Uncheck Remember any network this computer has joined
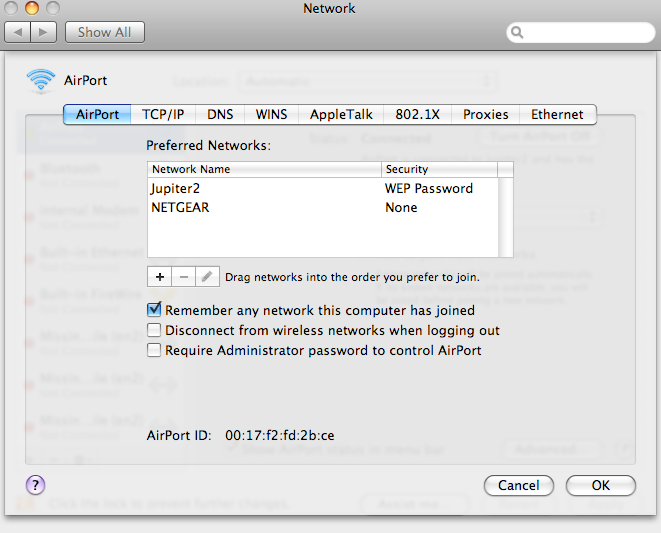The height and width of the screenshot is (533, 661). coord(154,311)
